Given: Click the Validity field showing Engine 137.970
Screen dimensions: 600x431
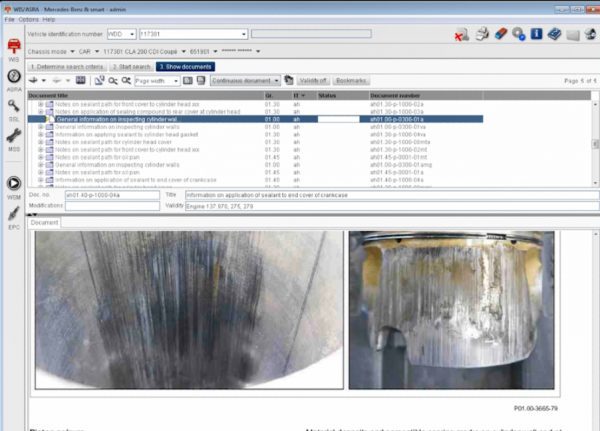Looking at the screenshot, I should pyautogui.click(x=392, y=206).
